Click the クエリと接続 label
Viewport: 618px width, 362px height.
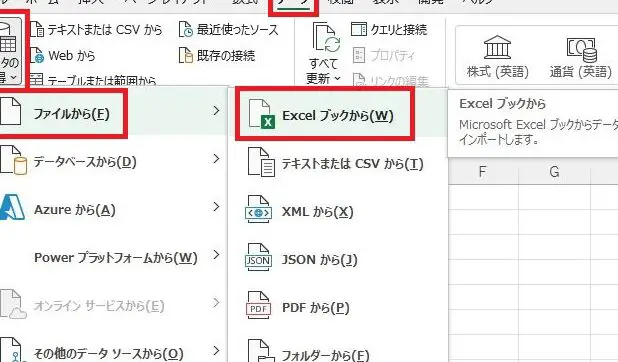pyautogui.click(x=399, y=30)
